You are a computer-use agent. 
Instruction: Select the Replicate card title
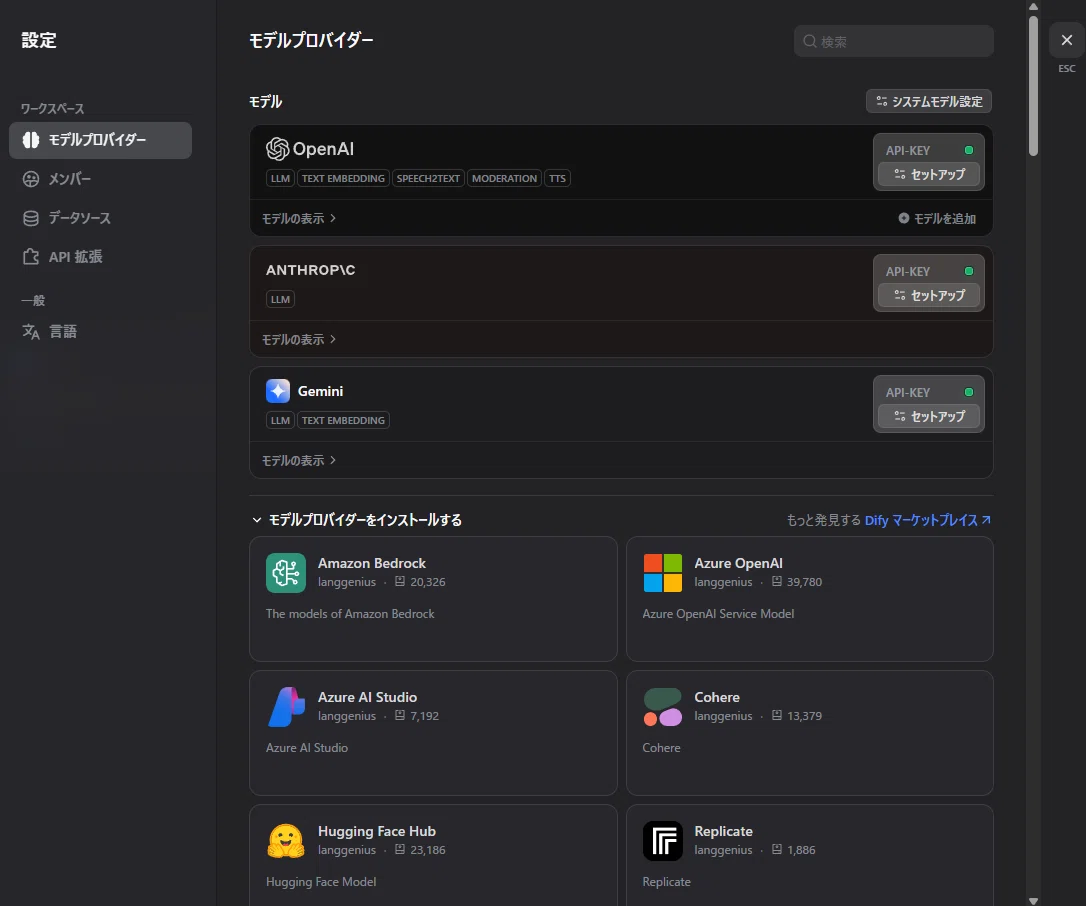coord(724,831)
